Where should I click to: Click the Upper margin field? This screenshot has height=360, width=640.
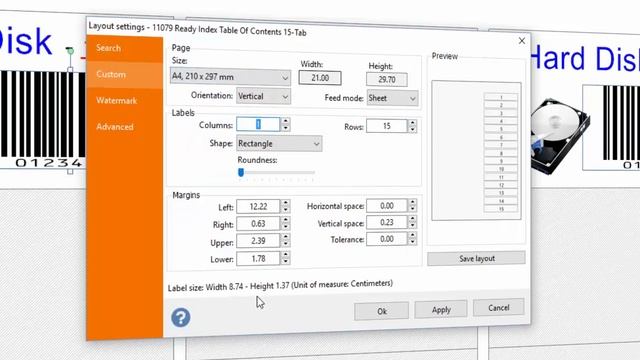[x=258, y=241]
